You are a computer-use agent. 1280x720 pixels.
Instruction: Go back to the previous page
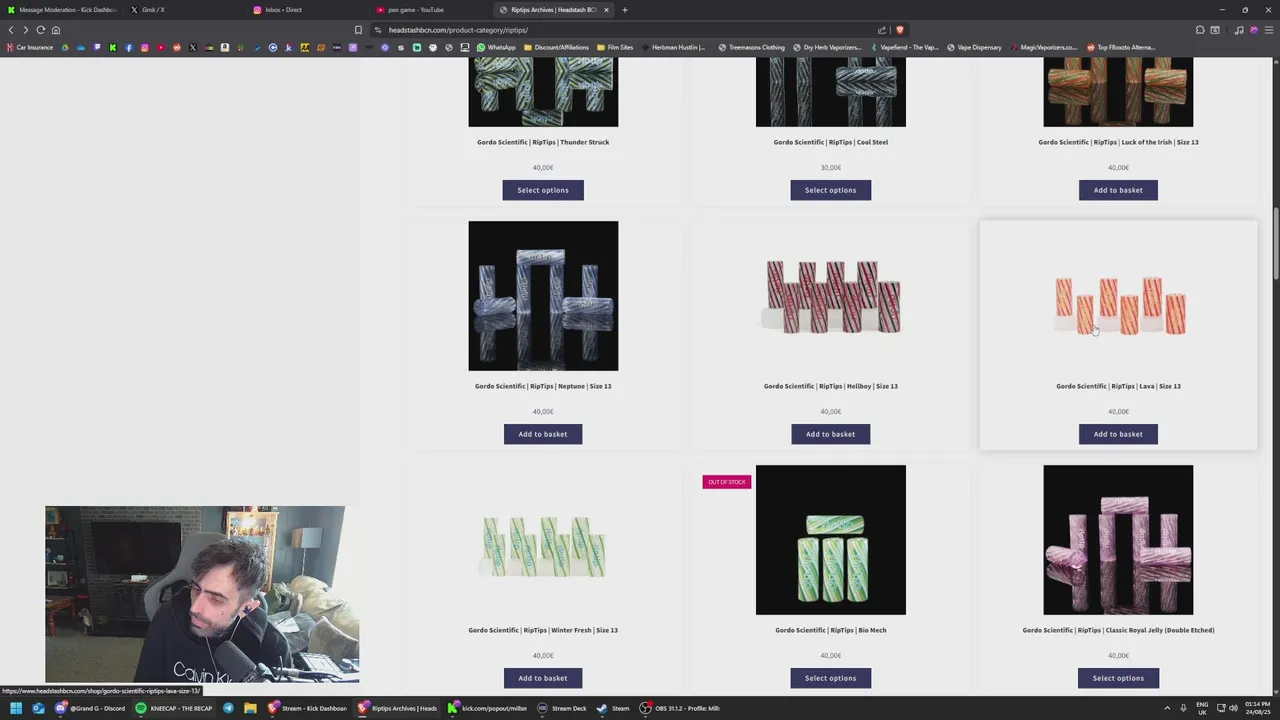click(11, 30)
